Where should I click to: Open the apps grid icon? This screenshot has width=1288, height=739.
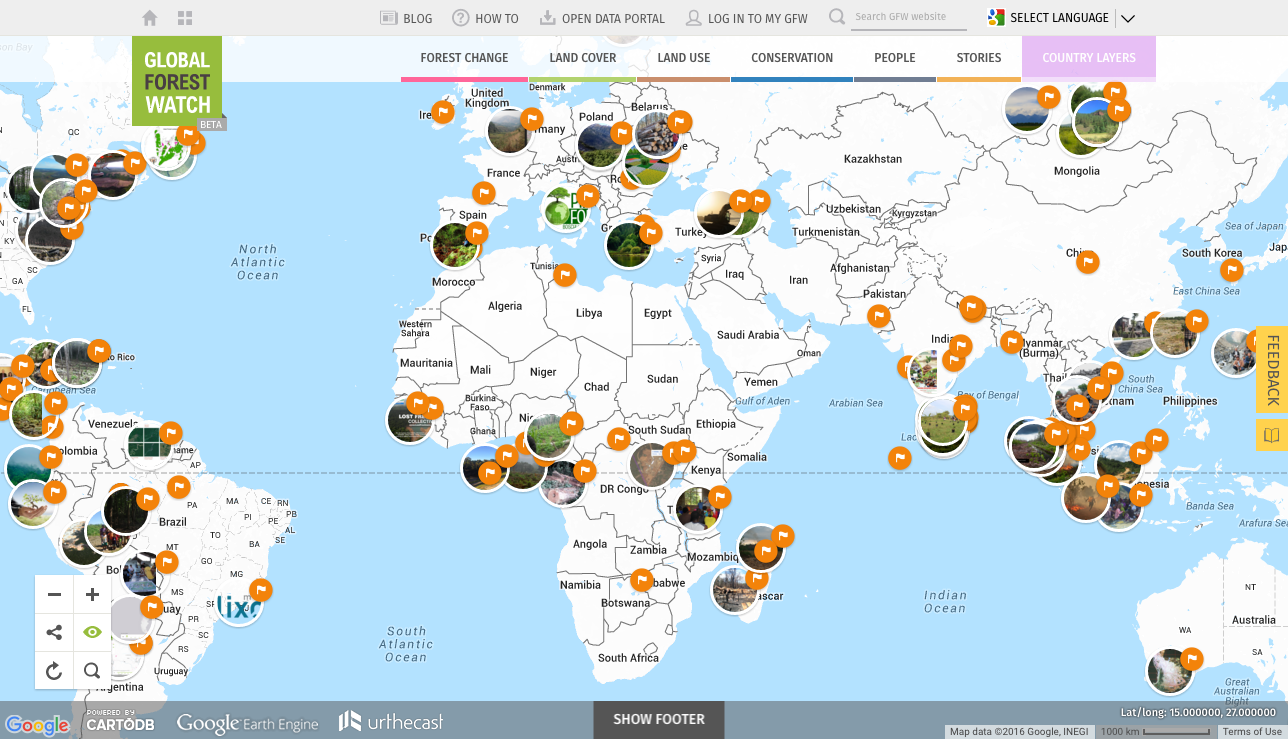point(185,18)
